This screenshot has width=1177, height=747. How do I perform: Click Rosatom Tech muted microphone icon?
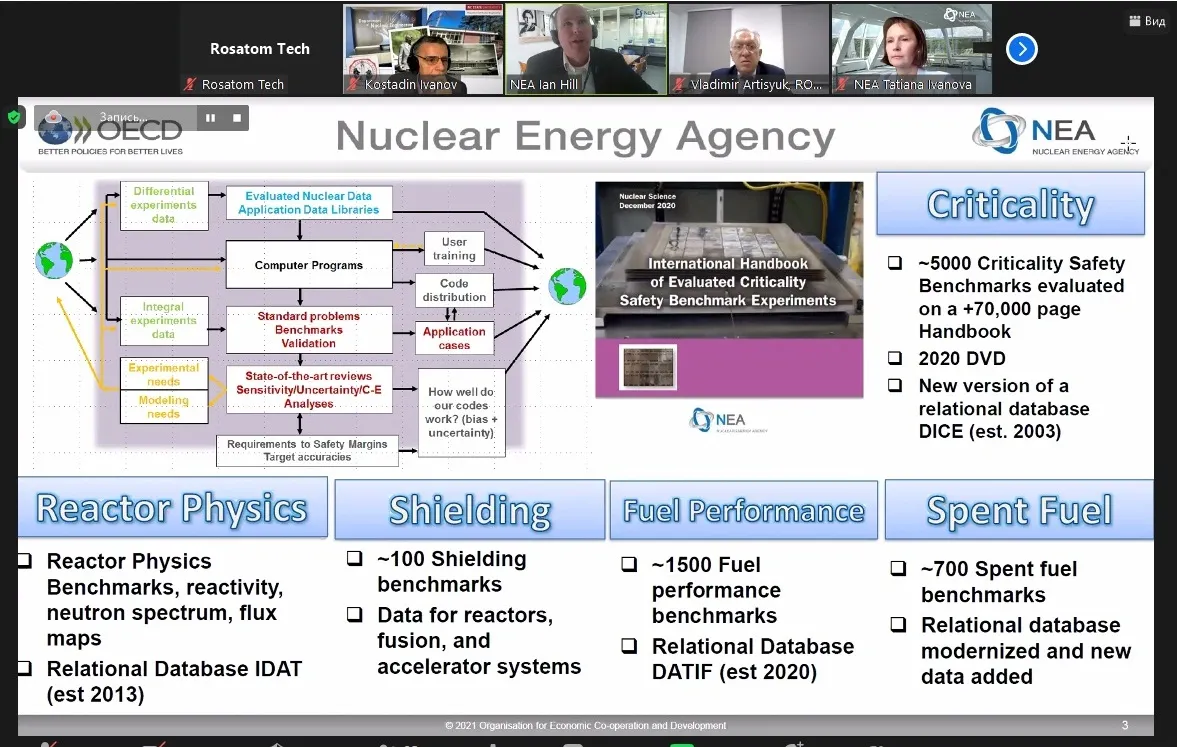(x=190, y=84)
